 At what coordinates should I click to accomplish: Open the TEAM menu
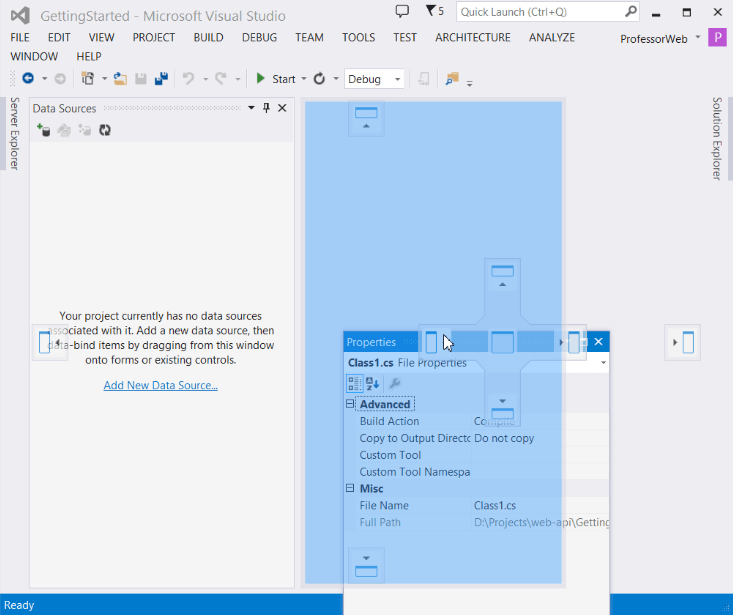click(309, 37)
